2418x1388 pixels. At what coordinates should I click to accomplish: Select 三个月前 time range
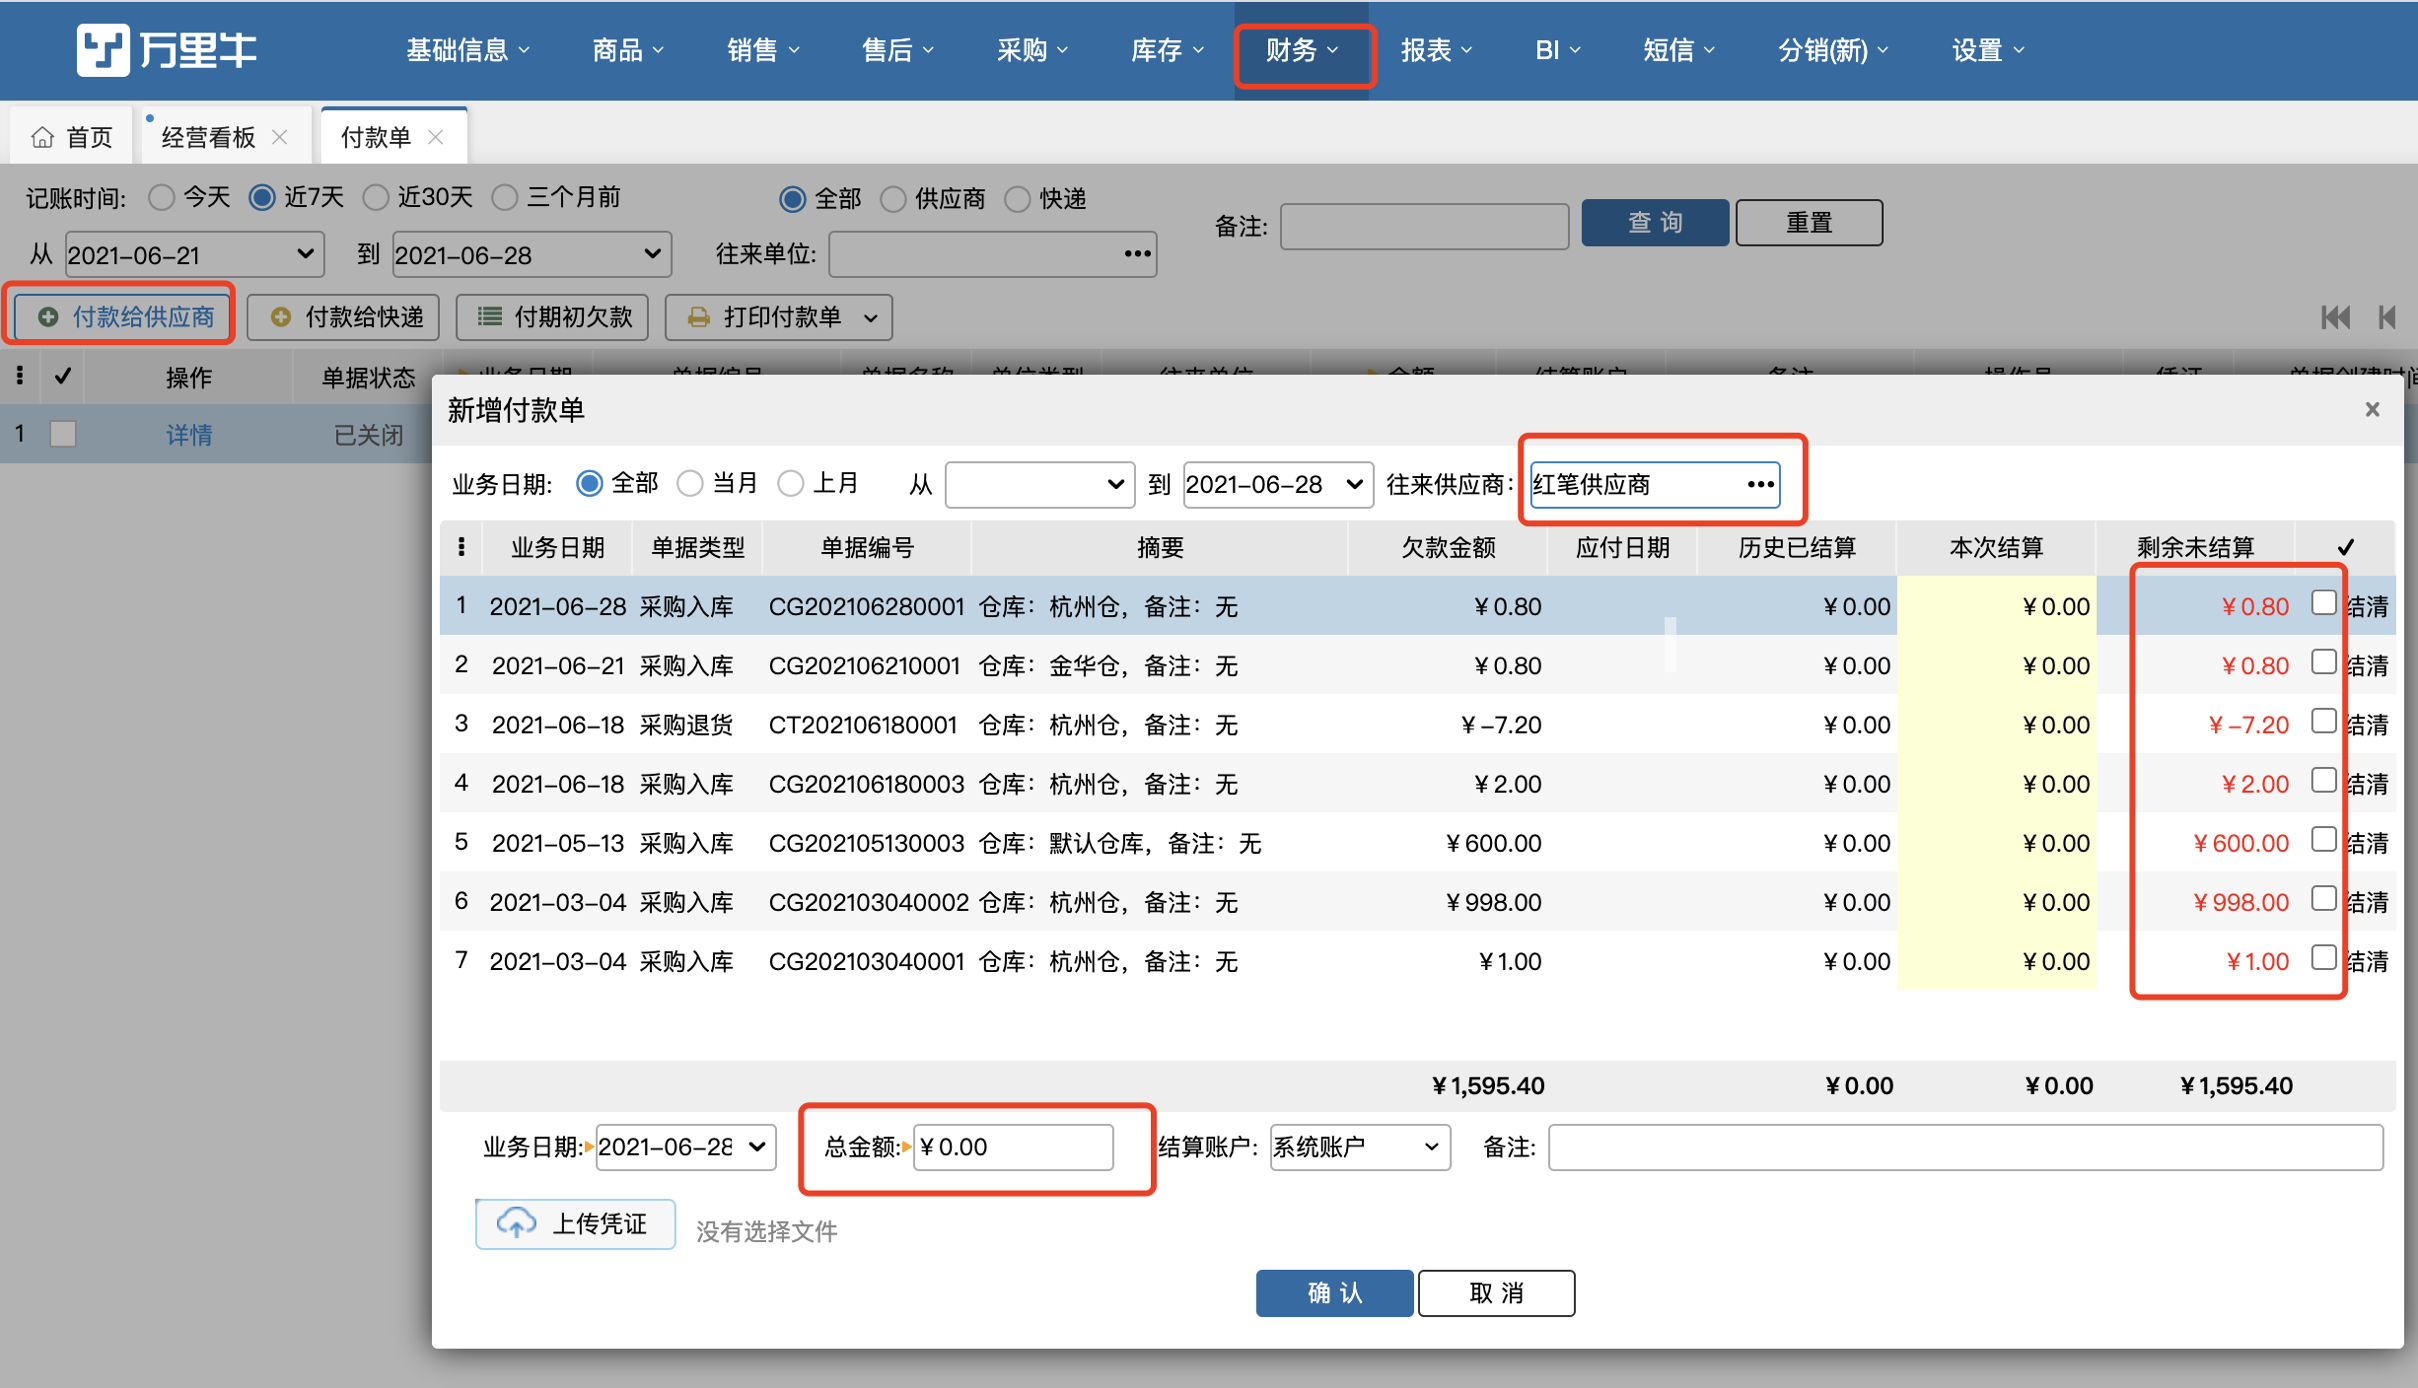click(x=505, y=197)
